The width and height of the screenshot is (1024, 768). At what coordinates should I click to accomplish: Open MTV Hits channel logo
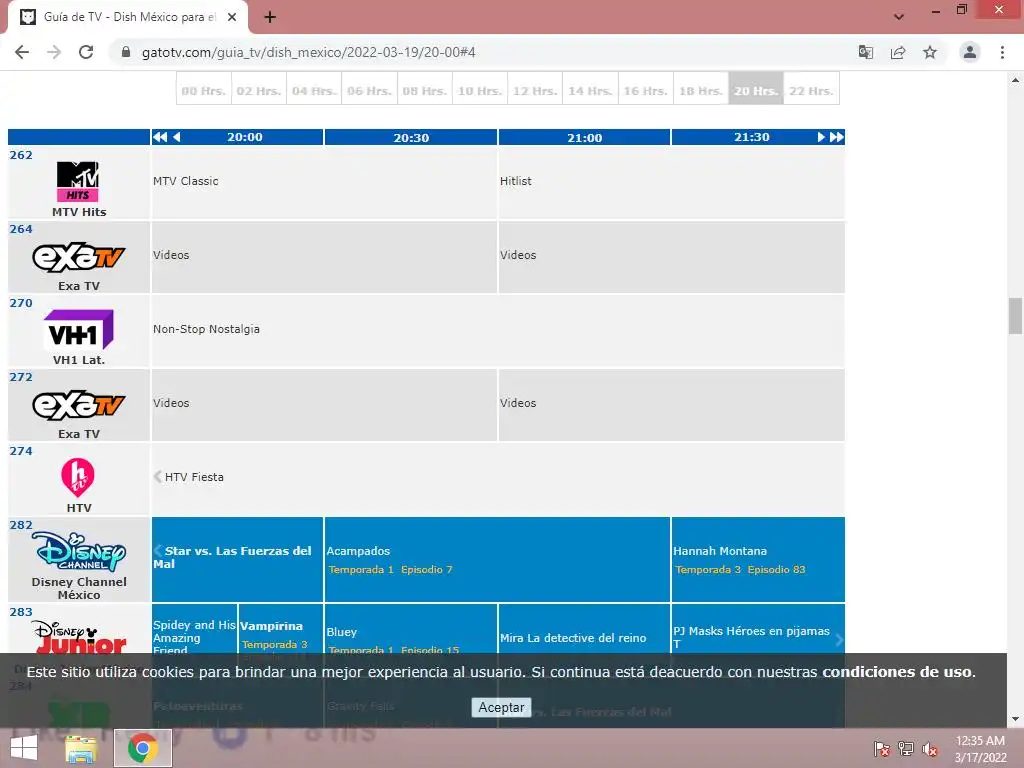[x=78, y=182]
